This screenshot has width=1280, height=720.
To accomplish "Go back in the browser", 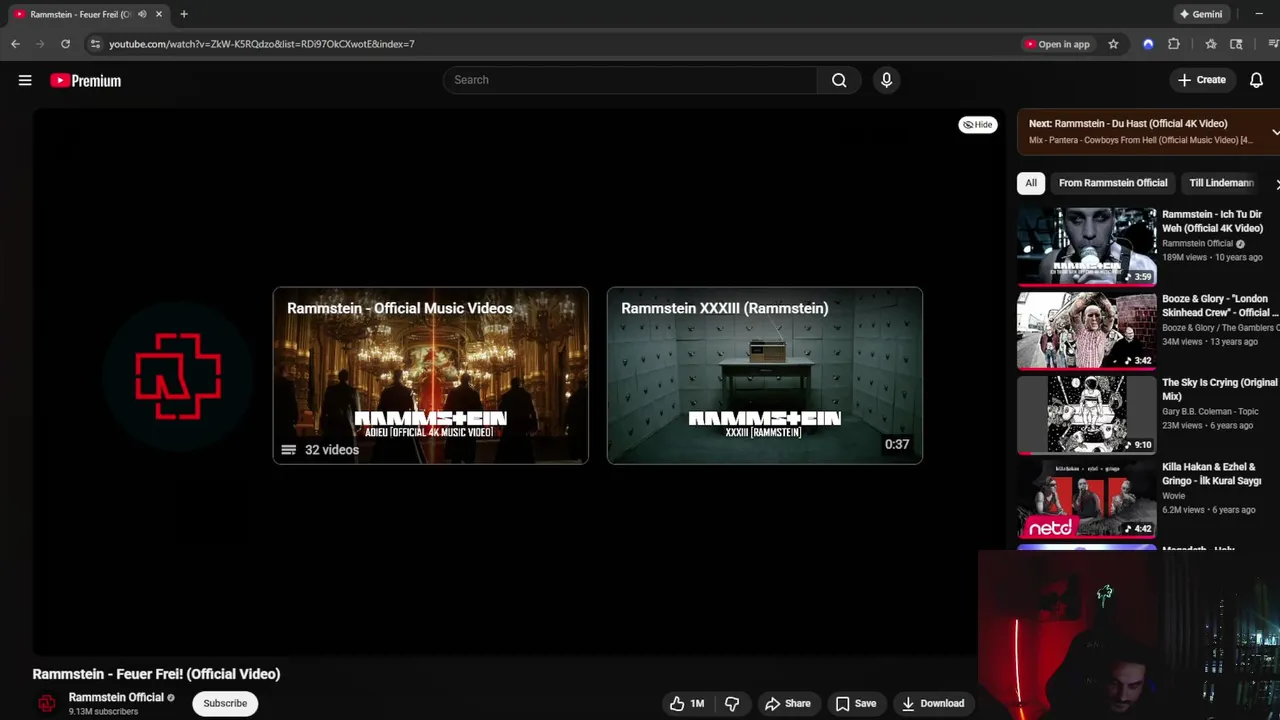I will tap(15, 44).
